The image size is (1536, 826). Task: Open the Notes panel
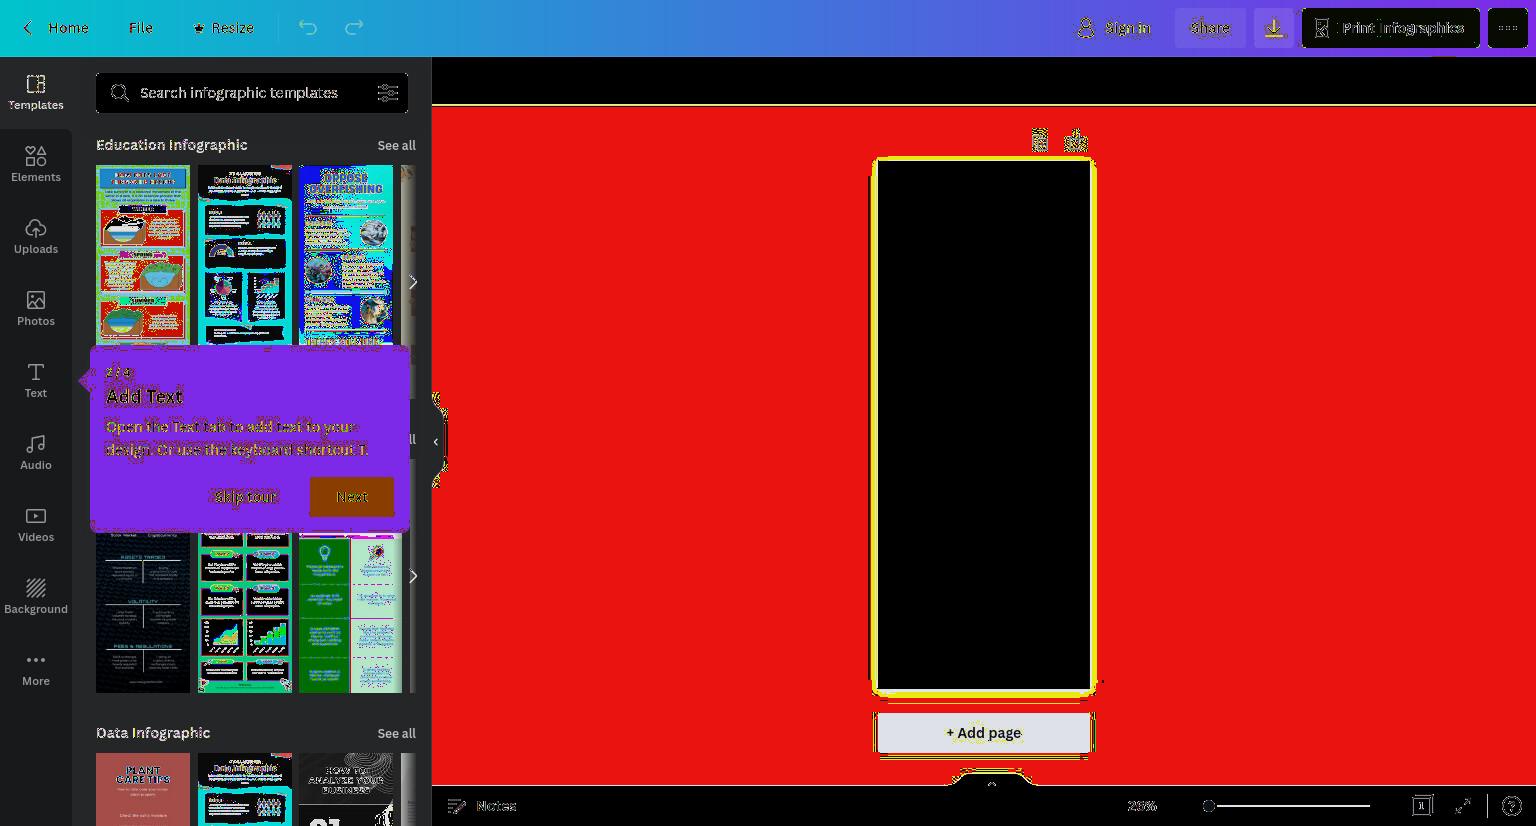pos(482,806)
